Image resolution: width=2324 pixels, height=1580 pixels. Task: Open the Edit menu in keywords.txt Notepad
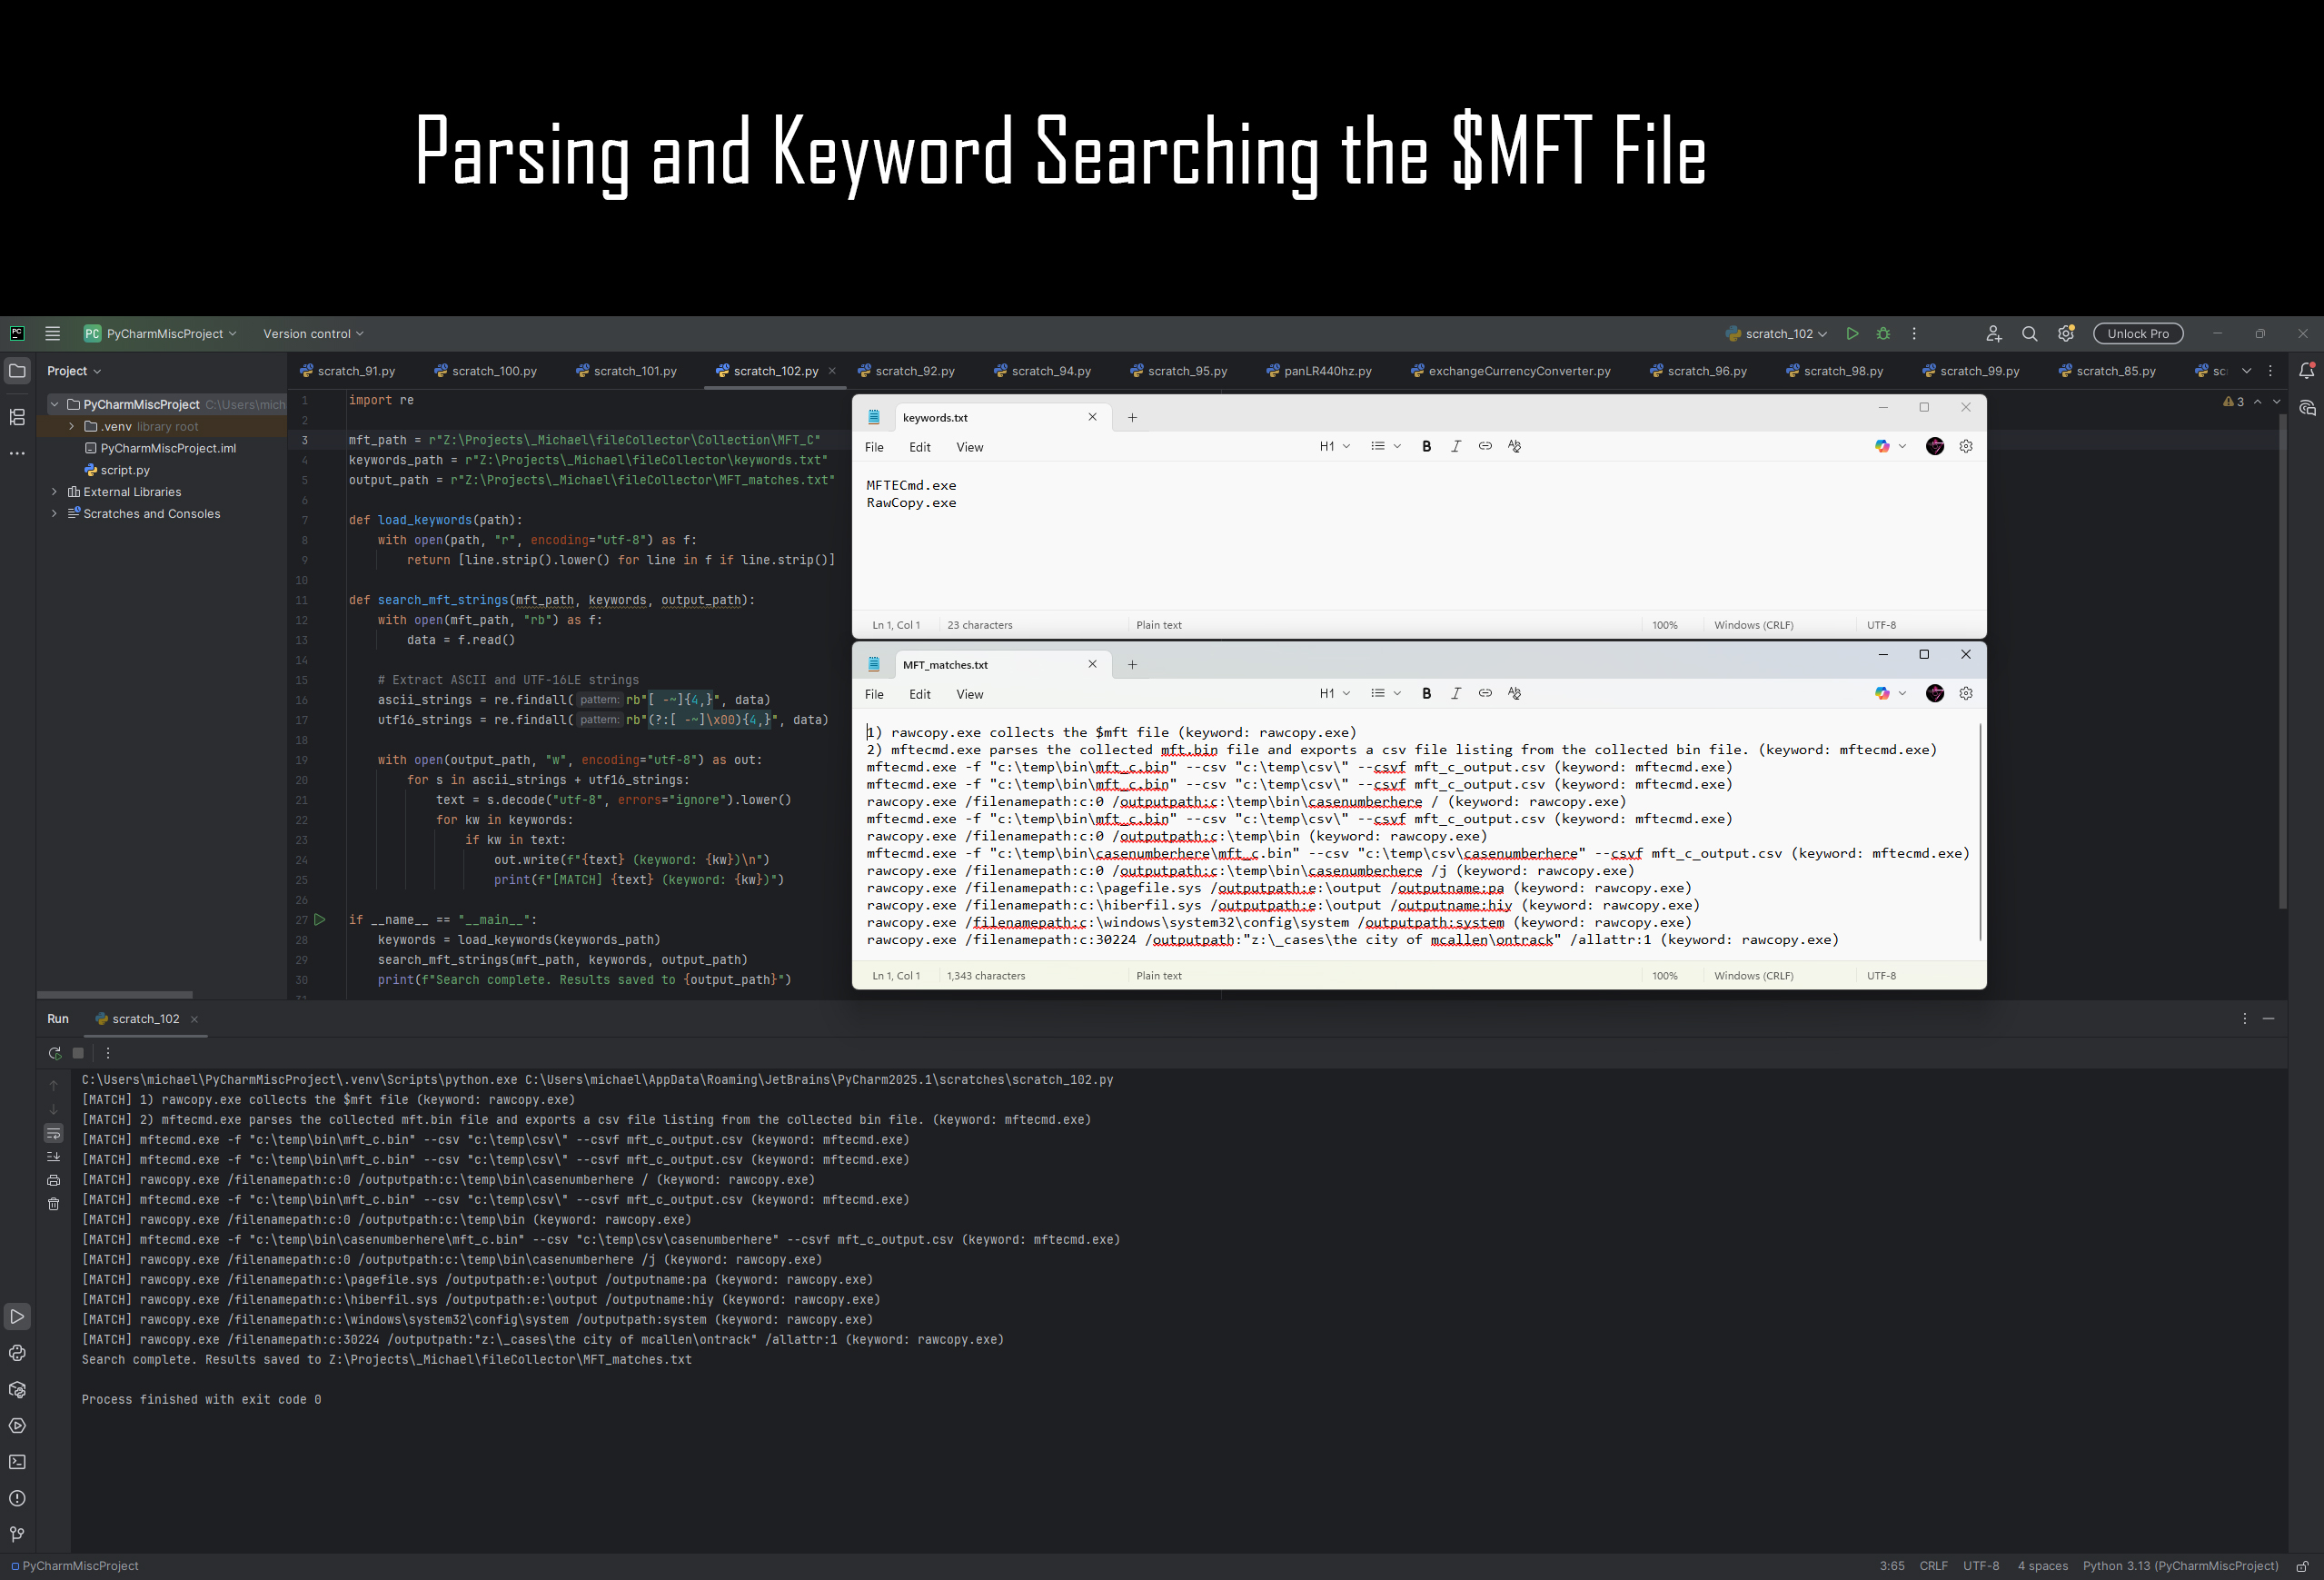pos(919,447)
